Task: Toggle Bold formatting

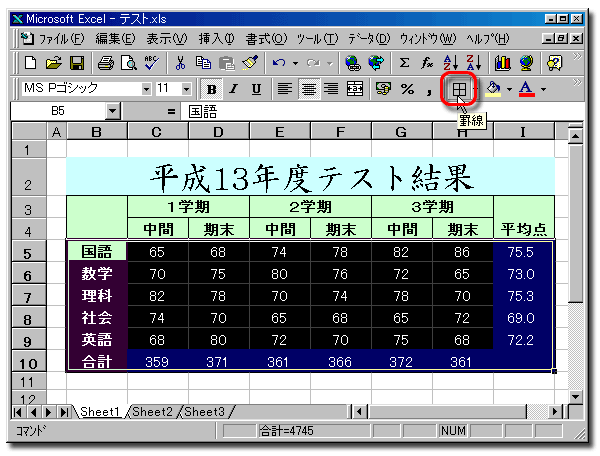Action: click(x=212, y=89)
